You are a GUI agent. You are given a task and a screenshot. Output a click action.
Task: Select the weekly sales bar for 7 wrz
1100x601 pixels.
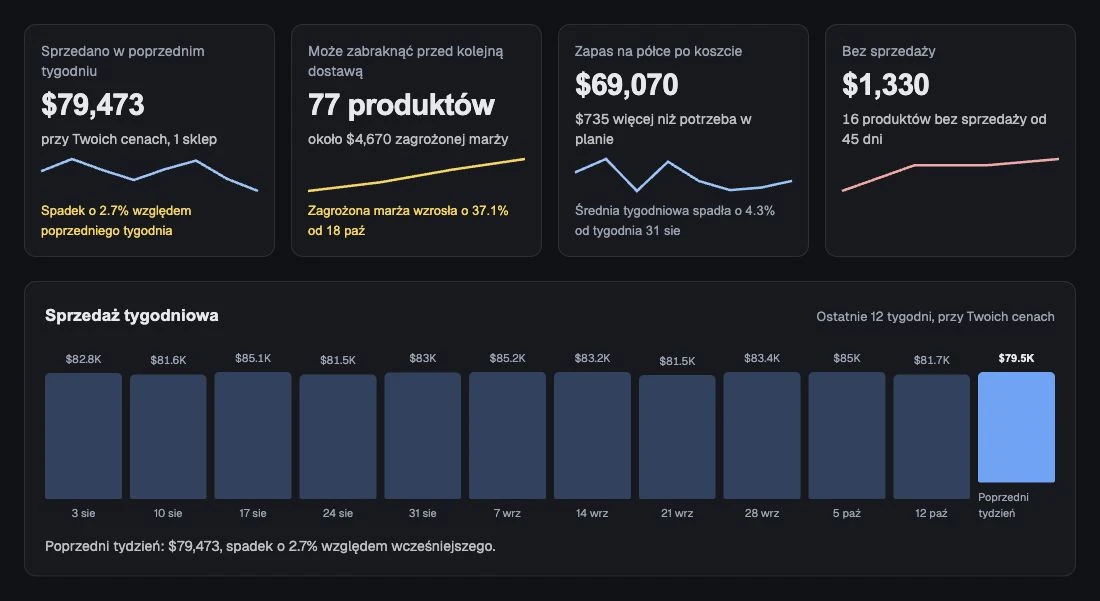(508, 435)
